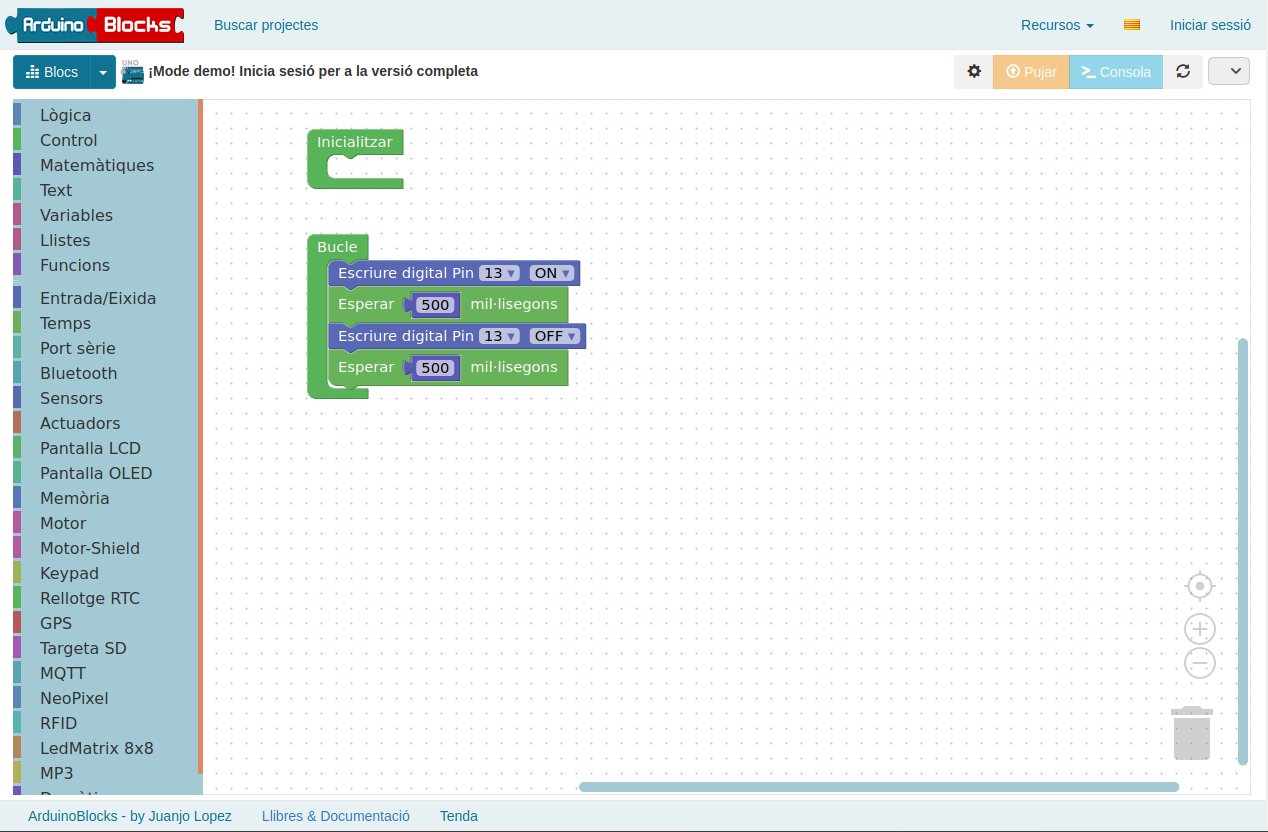
Task: Expand the Blocs button dropdown caret
Action: 103,72
